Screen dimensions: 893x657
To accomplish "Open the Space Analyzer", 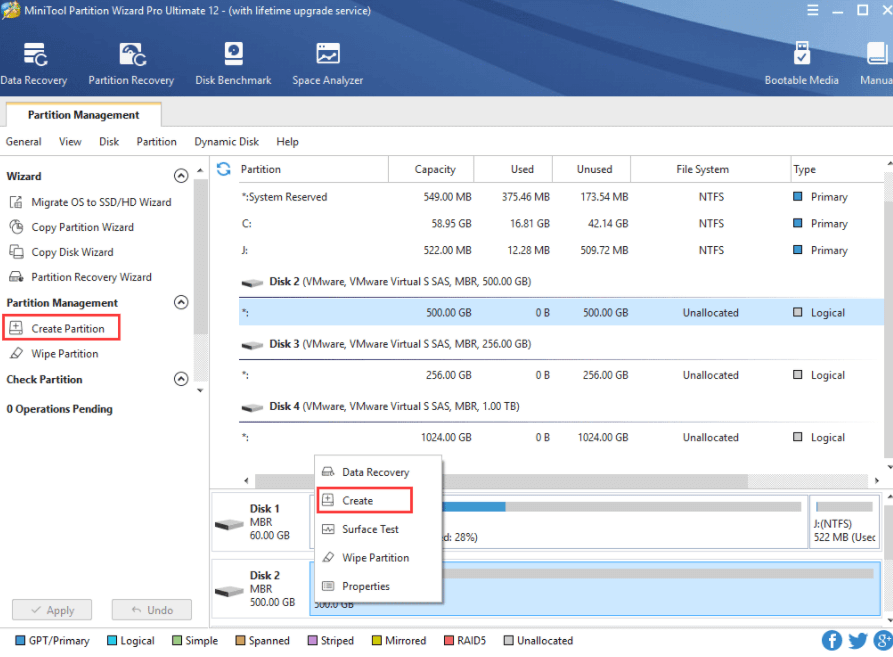I will click(327, 60).
